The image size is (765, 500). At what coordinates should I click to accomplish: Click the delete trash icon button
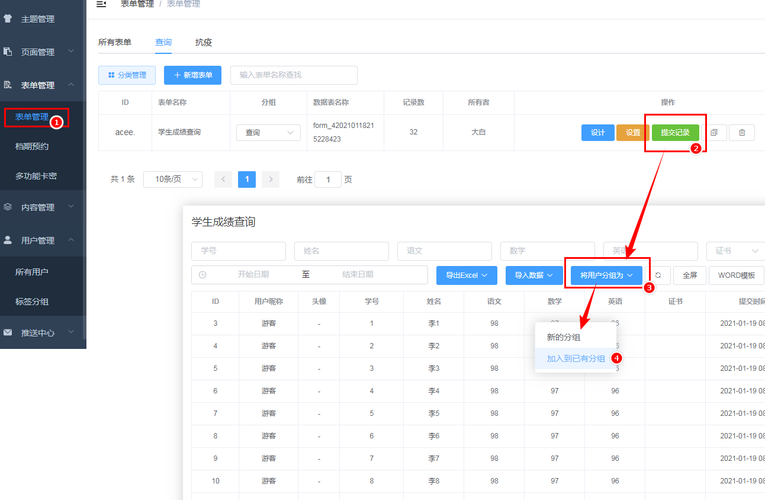742,133
